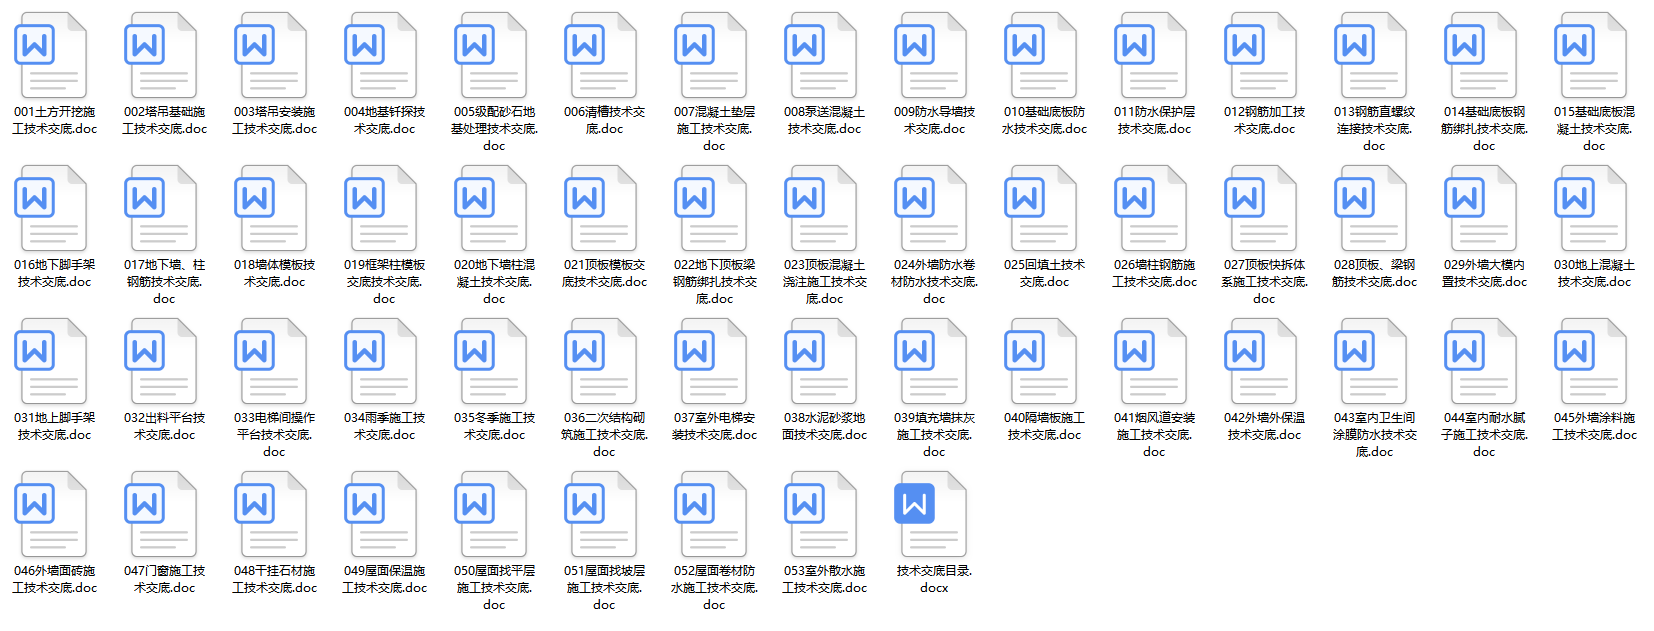Click the file name text 035冬季施工技术交底.doc
Screen dimensions: 1654x631
point(494,426)
